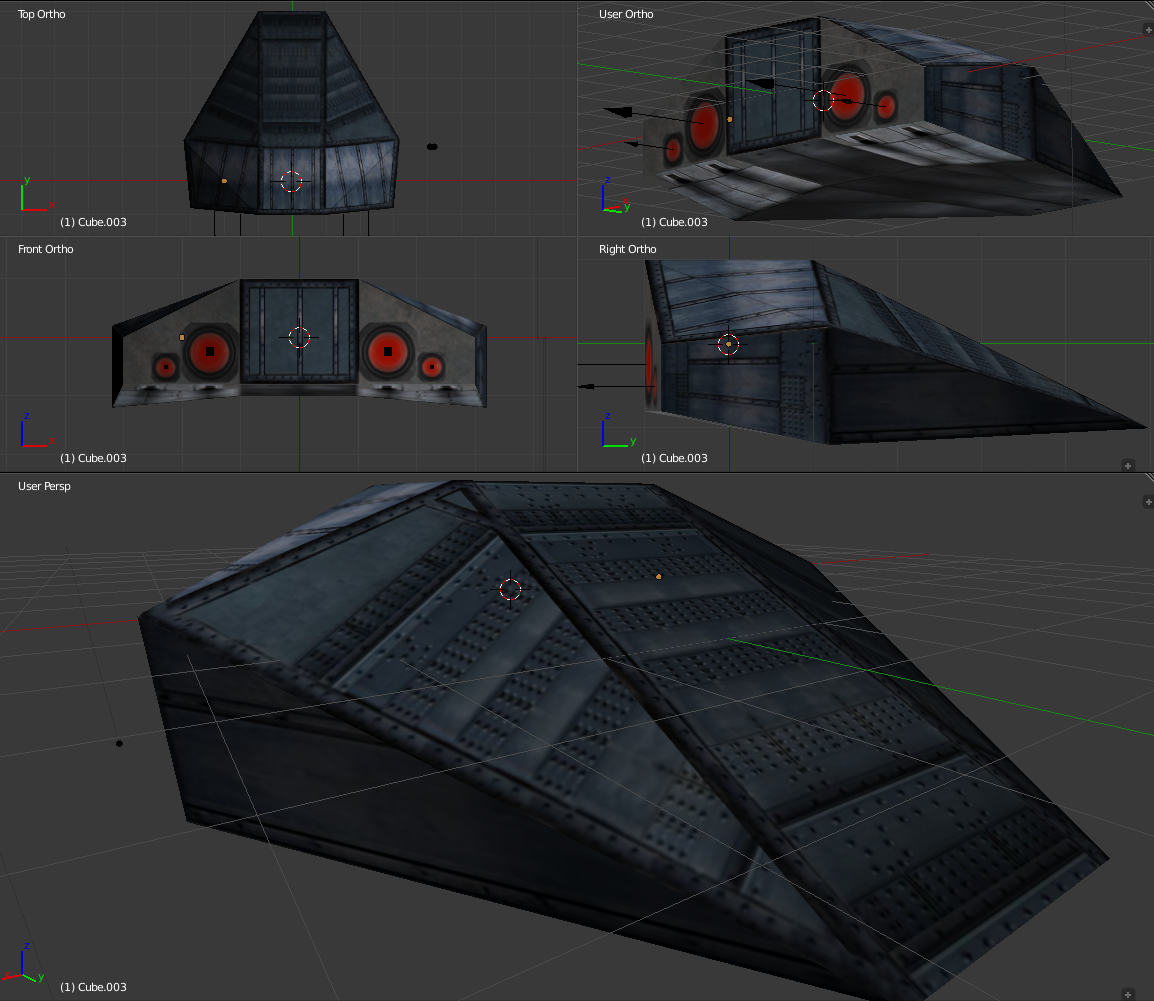Click the 'User Ortho' view label

click(626, 14)
